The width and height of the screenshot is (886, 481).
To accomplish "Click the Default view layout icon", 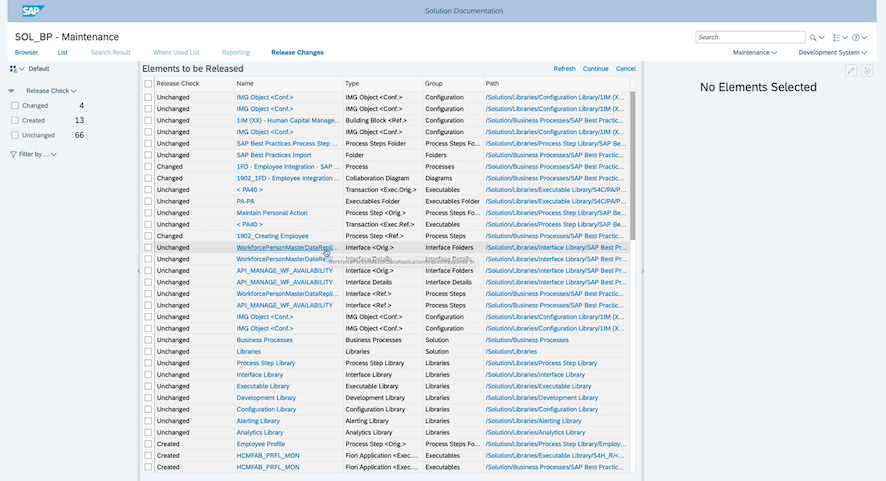I will 13,69.
